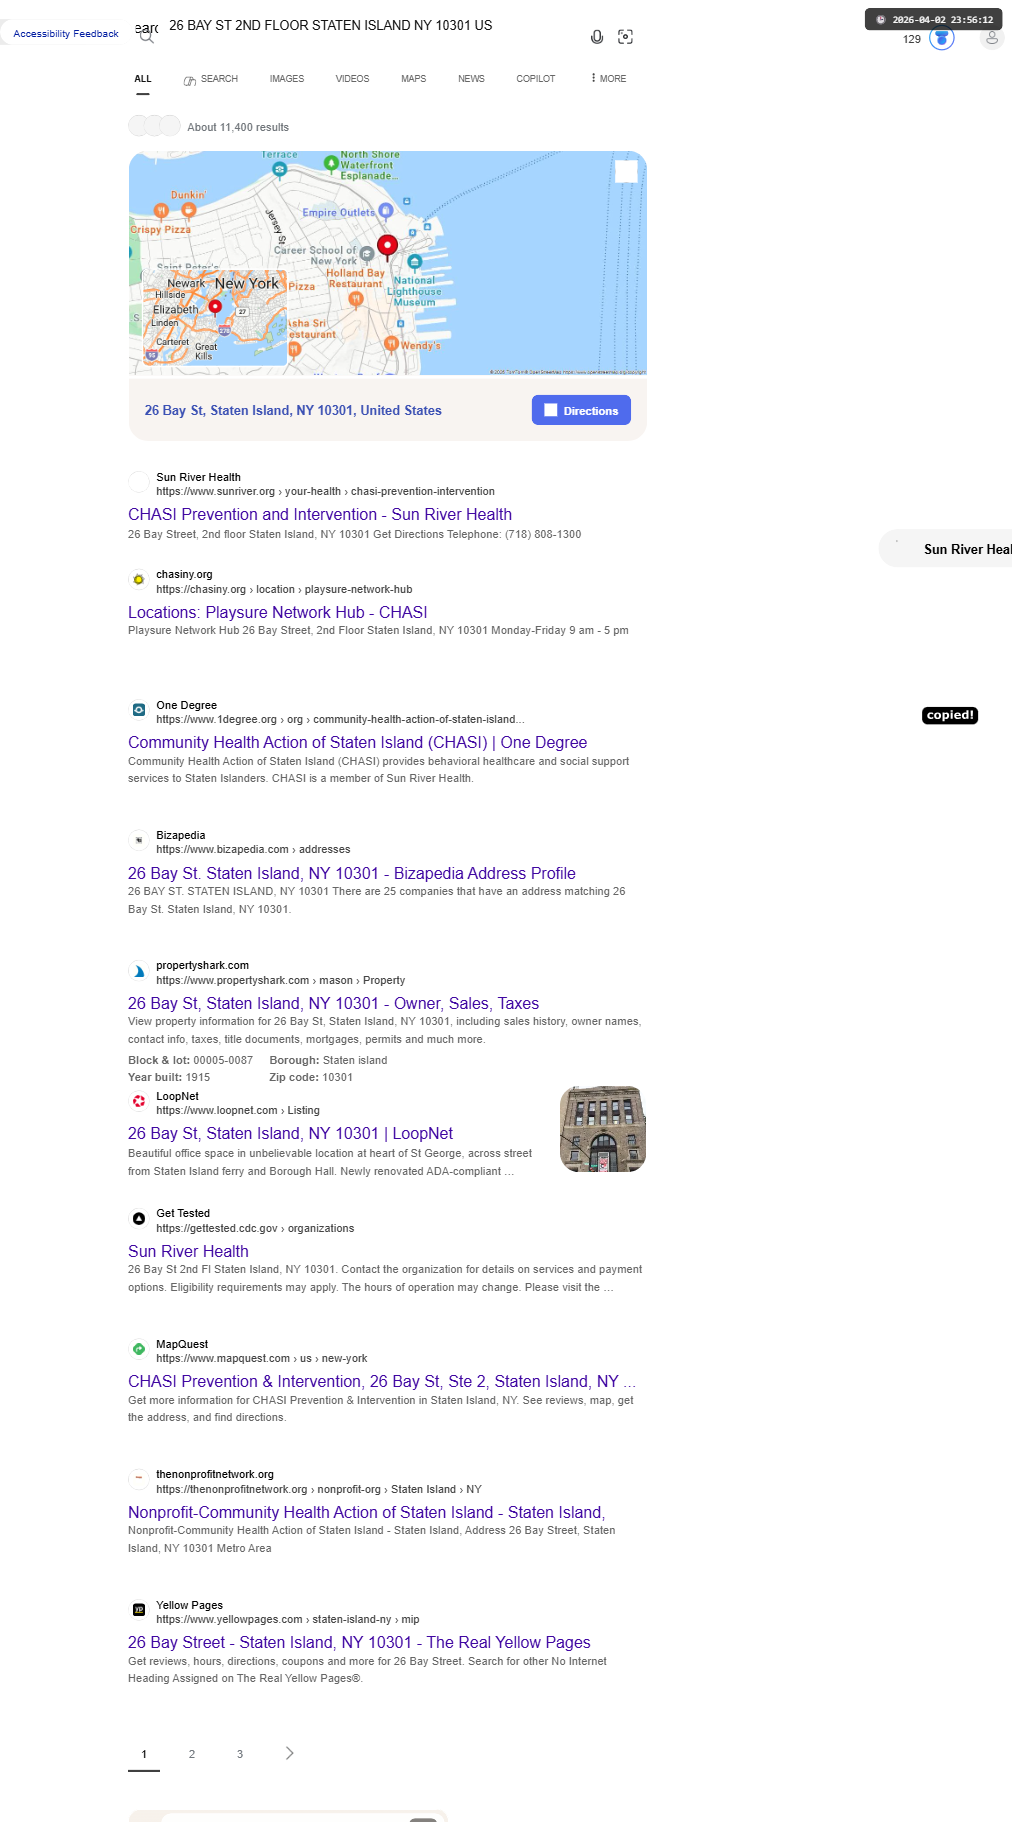Click the LoopNet favicon
The height and width of the screenshot is (1822, 1012).
[x=139, y=1101]
